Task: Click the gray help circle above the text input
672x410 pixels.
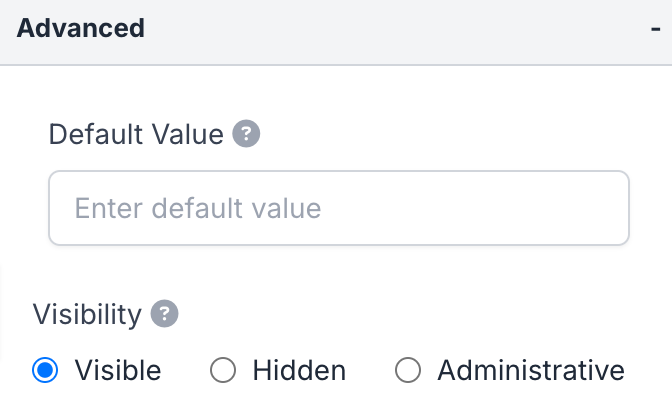Action: pyautogui.click(x=246, y=134)
